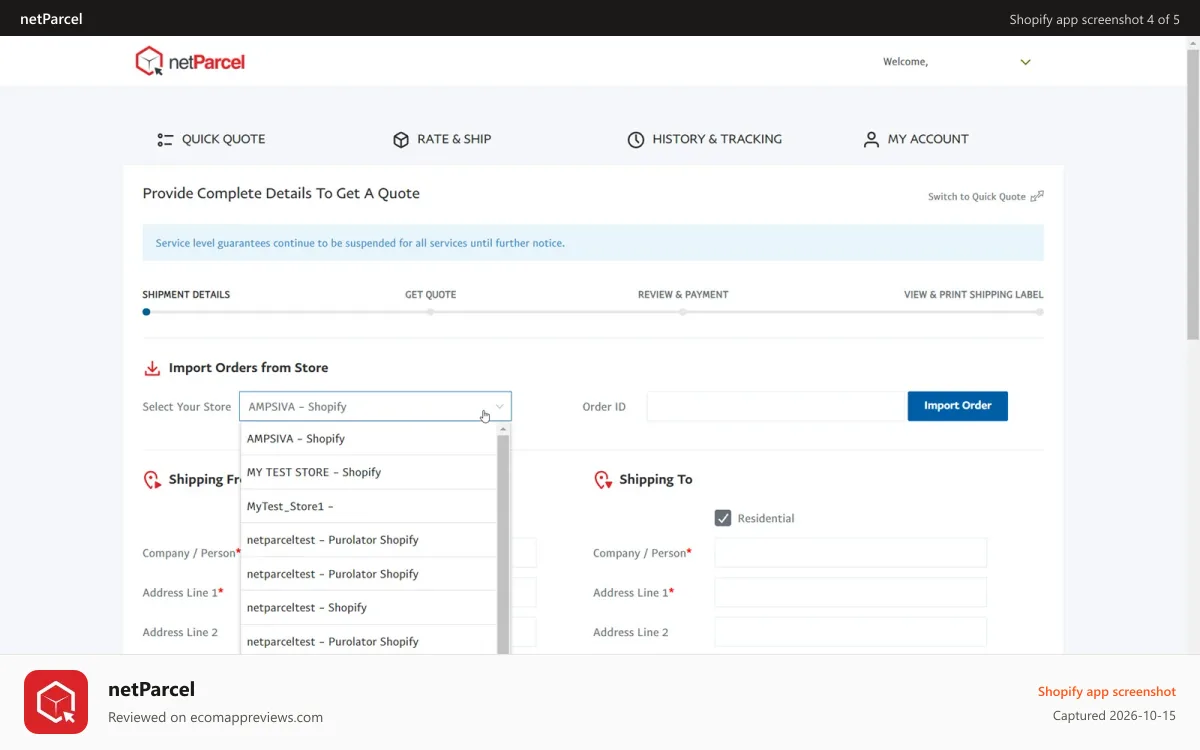Screen dimensions: 1200x750
Task: Click the Shipment Details progress dot
Action: (x=146, y=312)
